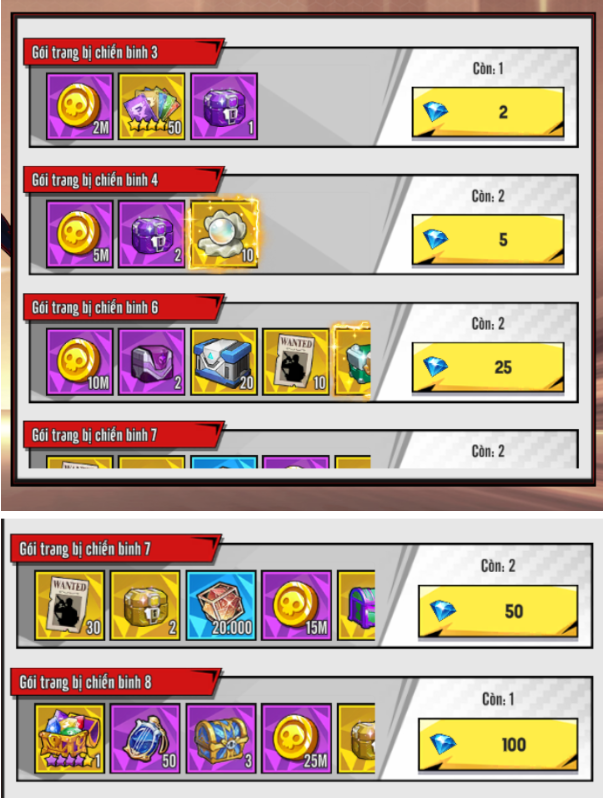Select the Wanted poster 30 icon

[x=70, y=605]
